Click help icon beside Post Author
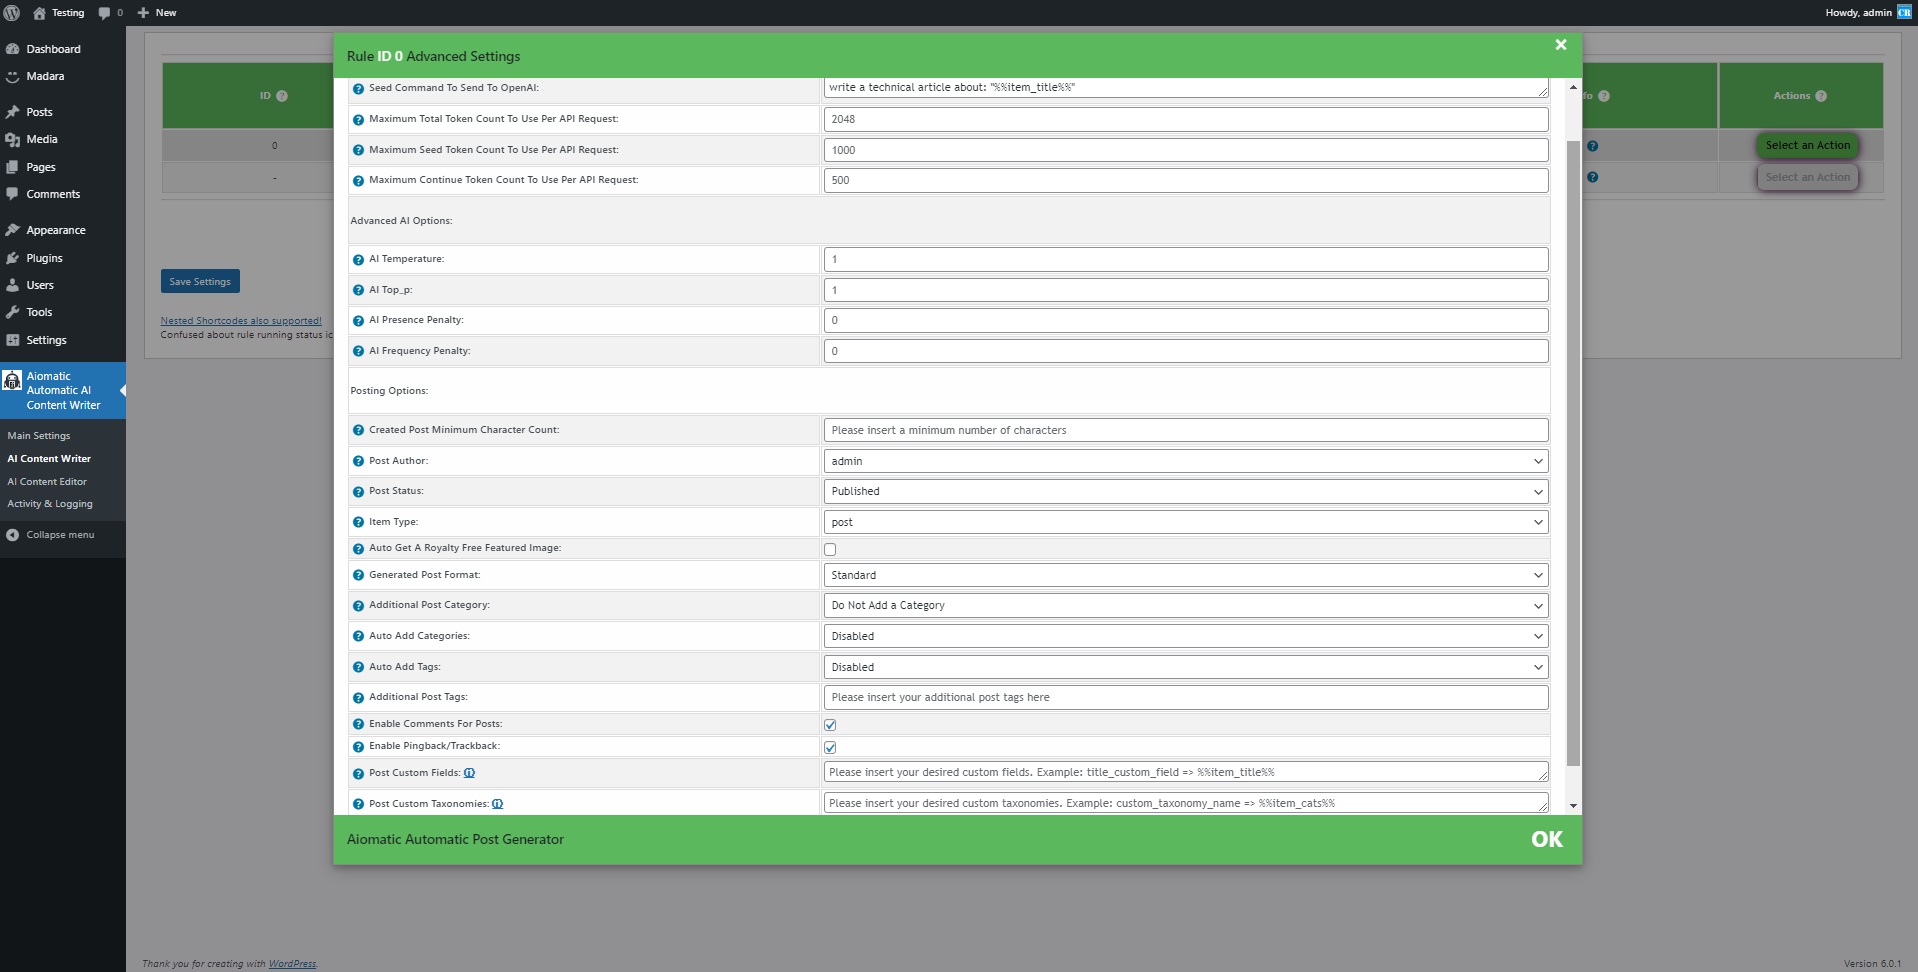This screenshot has width=1918, height=972. [x=358, y=462]
